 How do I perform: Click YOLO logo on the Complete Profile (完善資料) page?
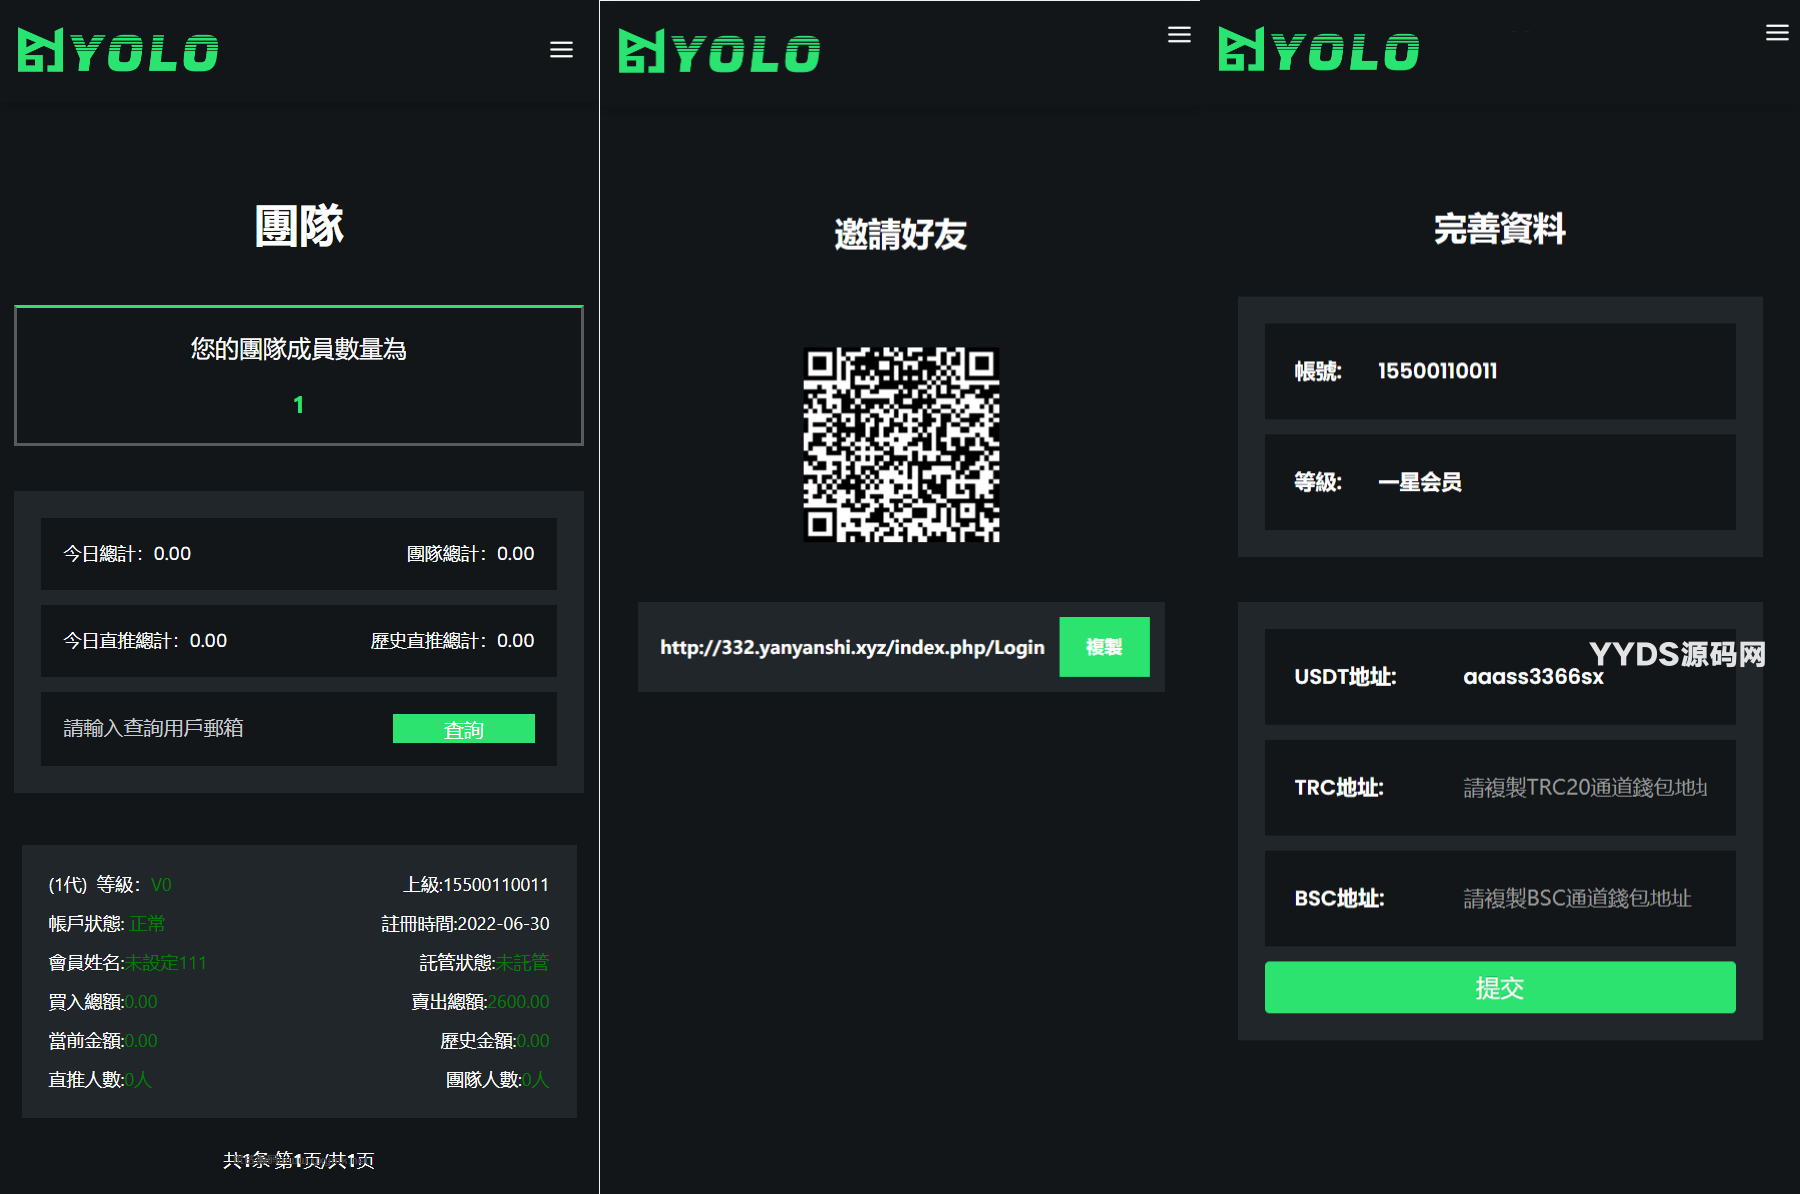click(1318, 50)
